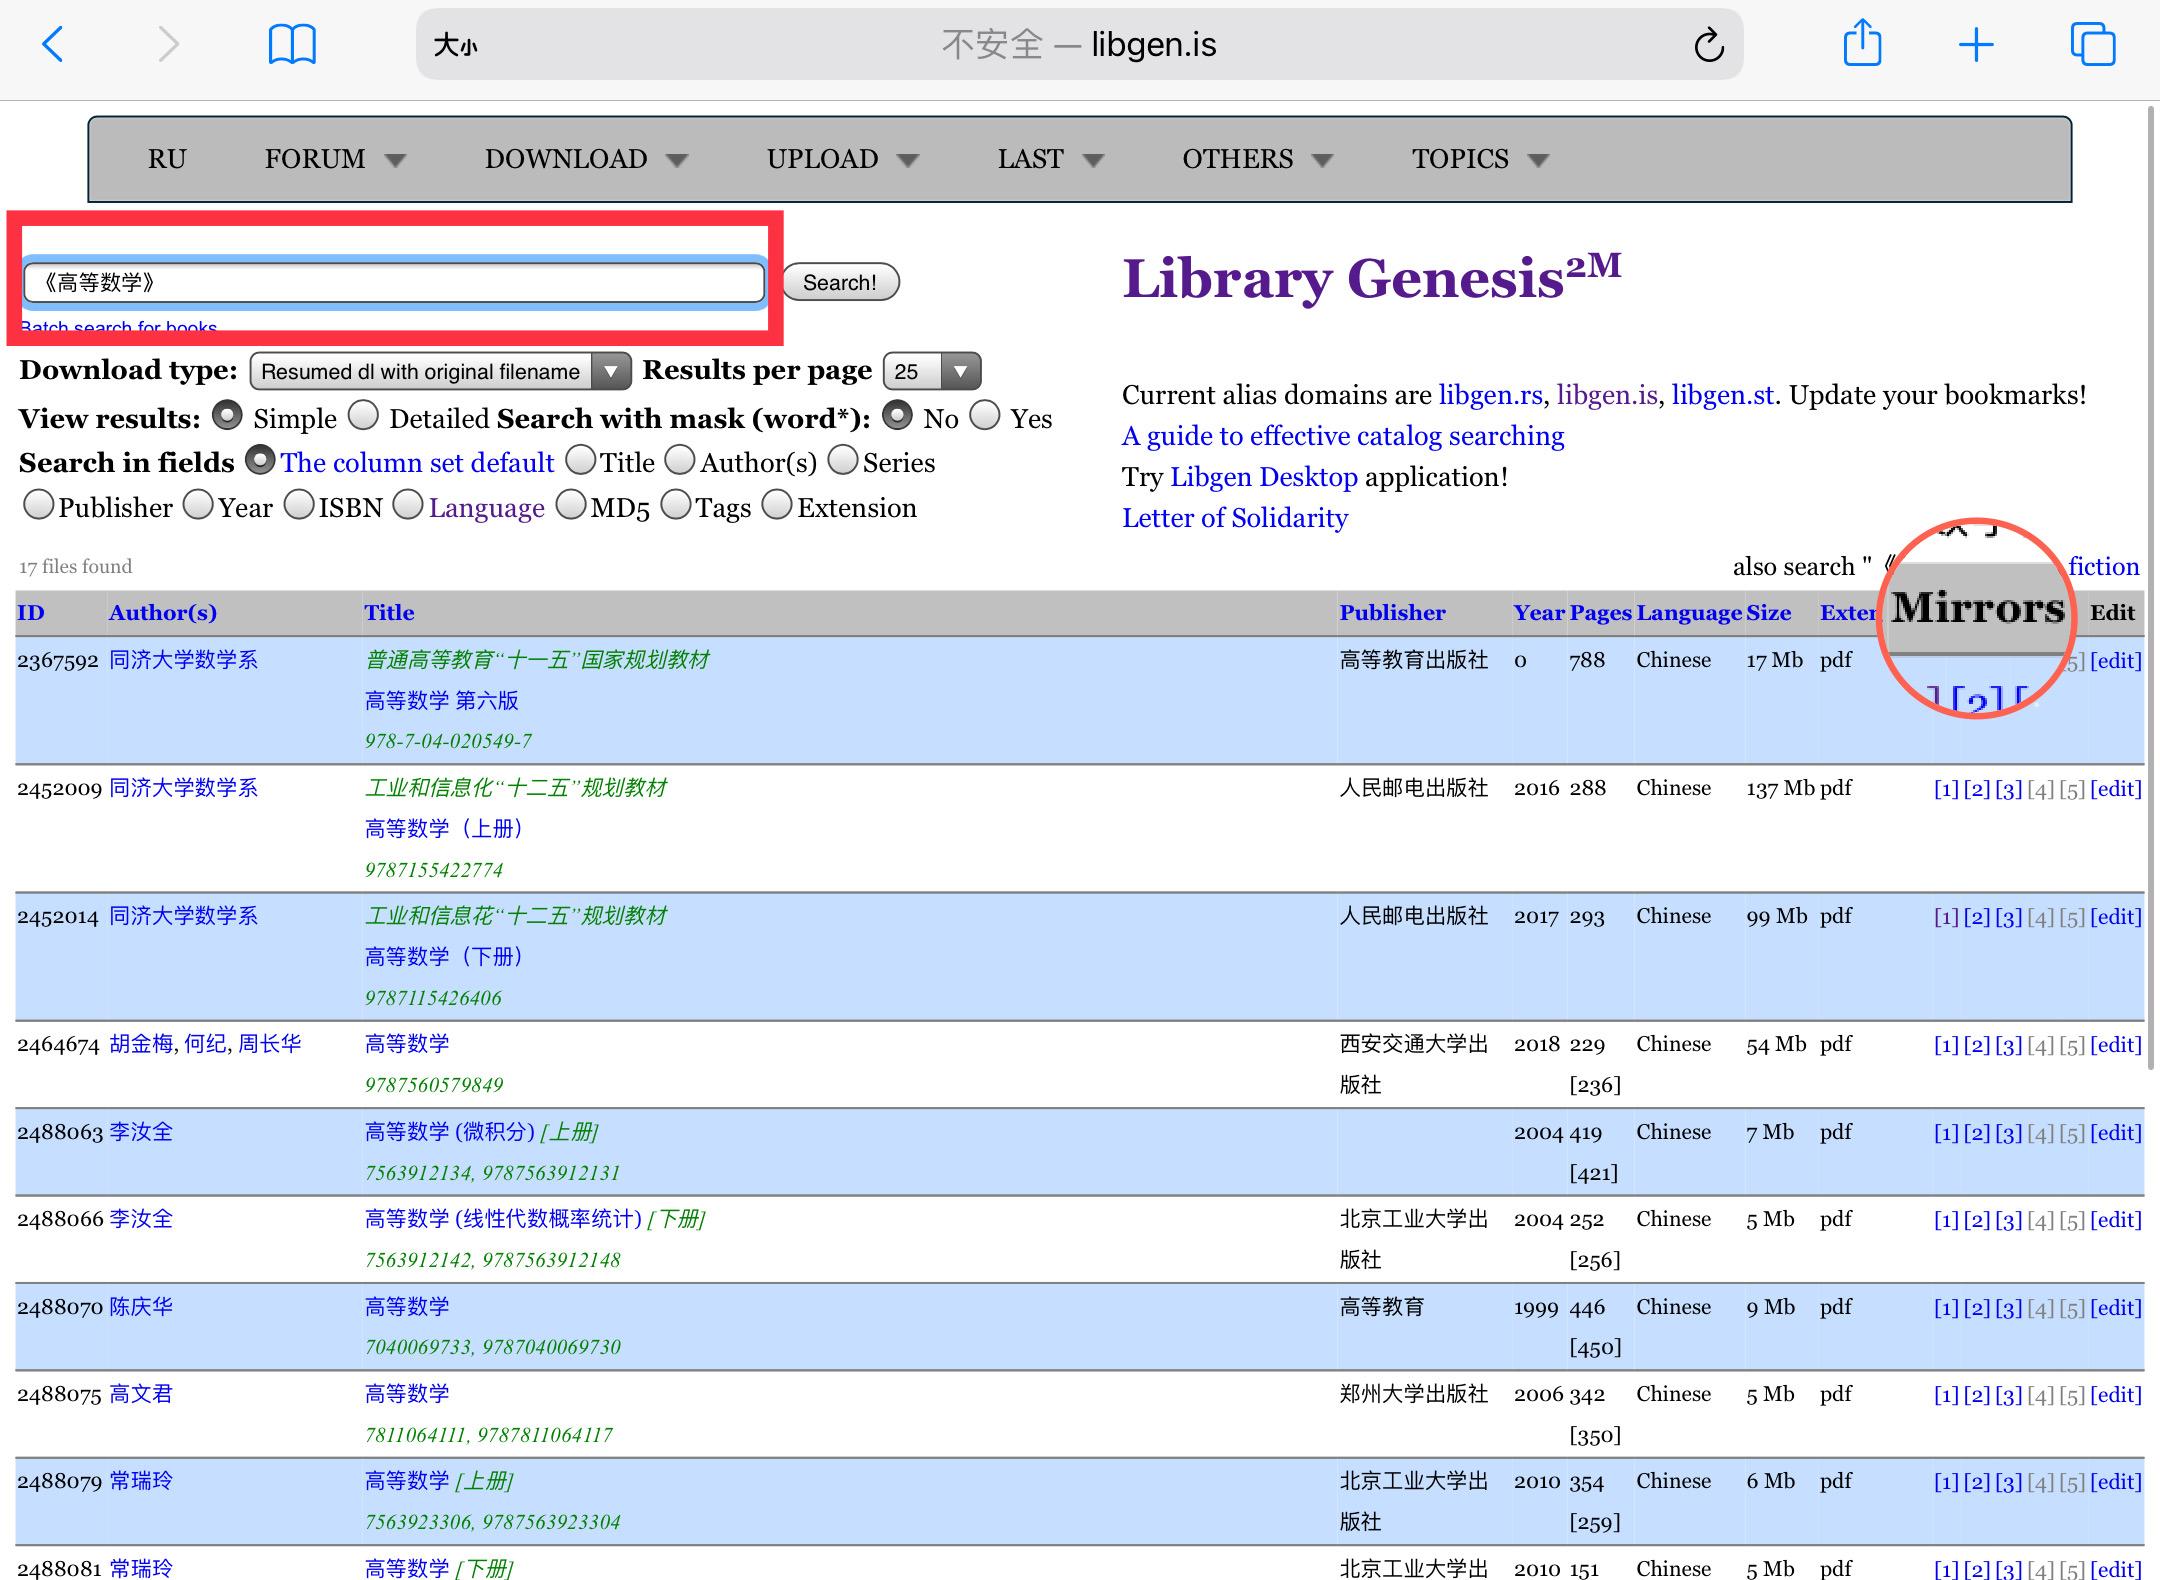Image resolution: width=2160 pixels, height=1580 pixels.
Task: Set search with mask to No
Action: point(897,416)
